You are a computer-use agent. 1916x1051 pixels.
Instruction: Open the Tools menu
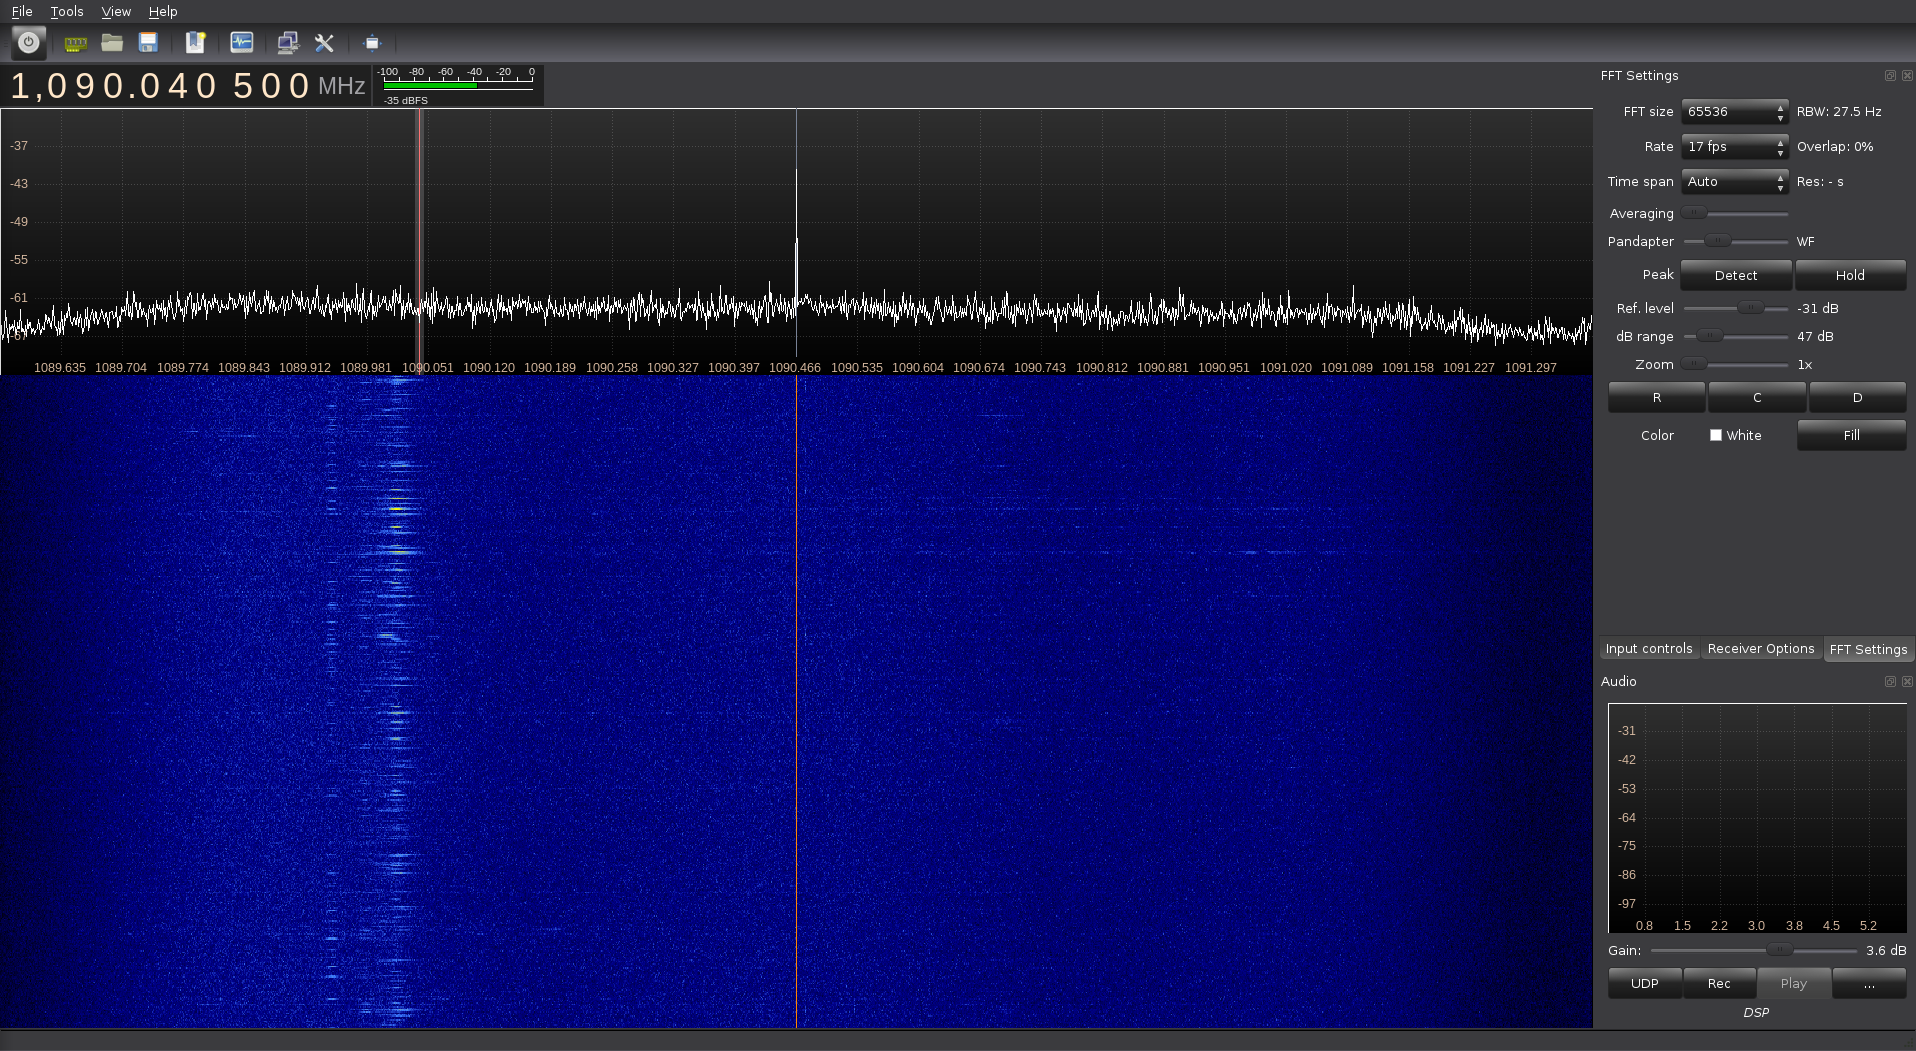67,11
